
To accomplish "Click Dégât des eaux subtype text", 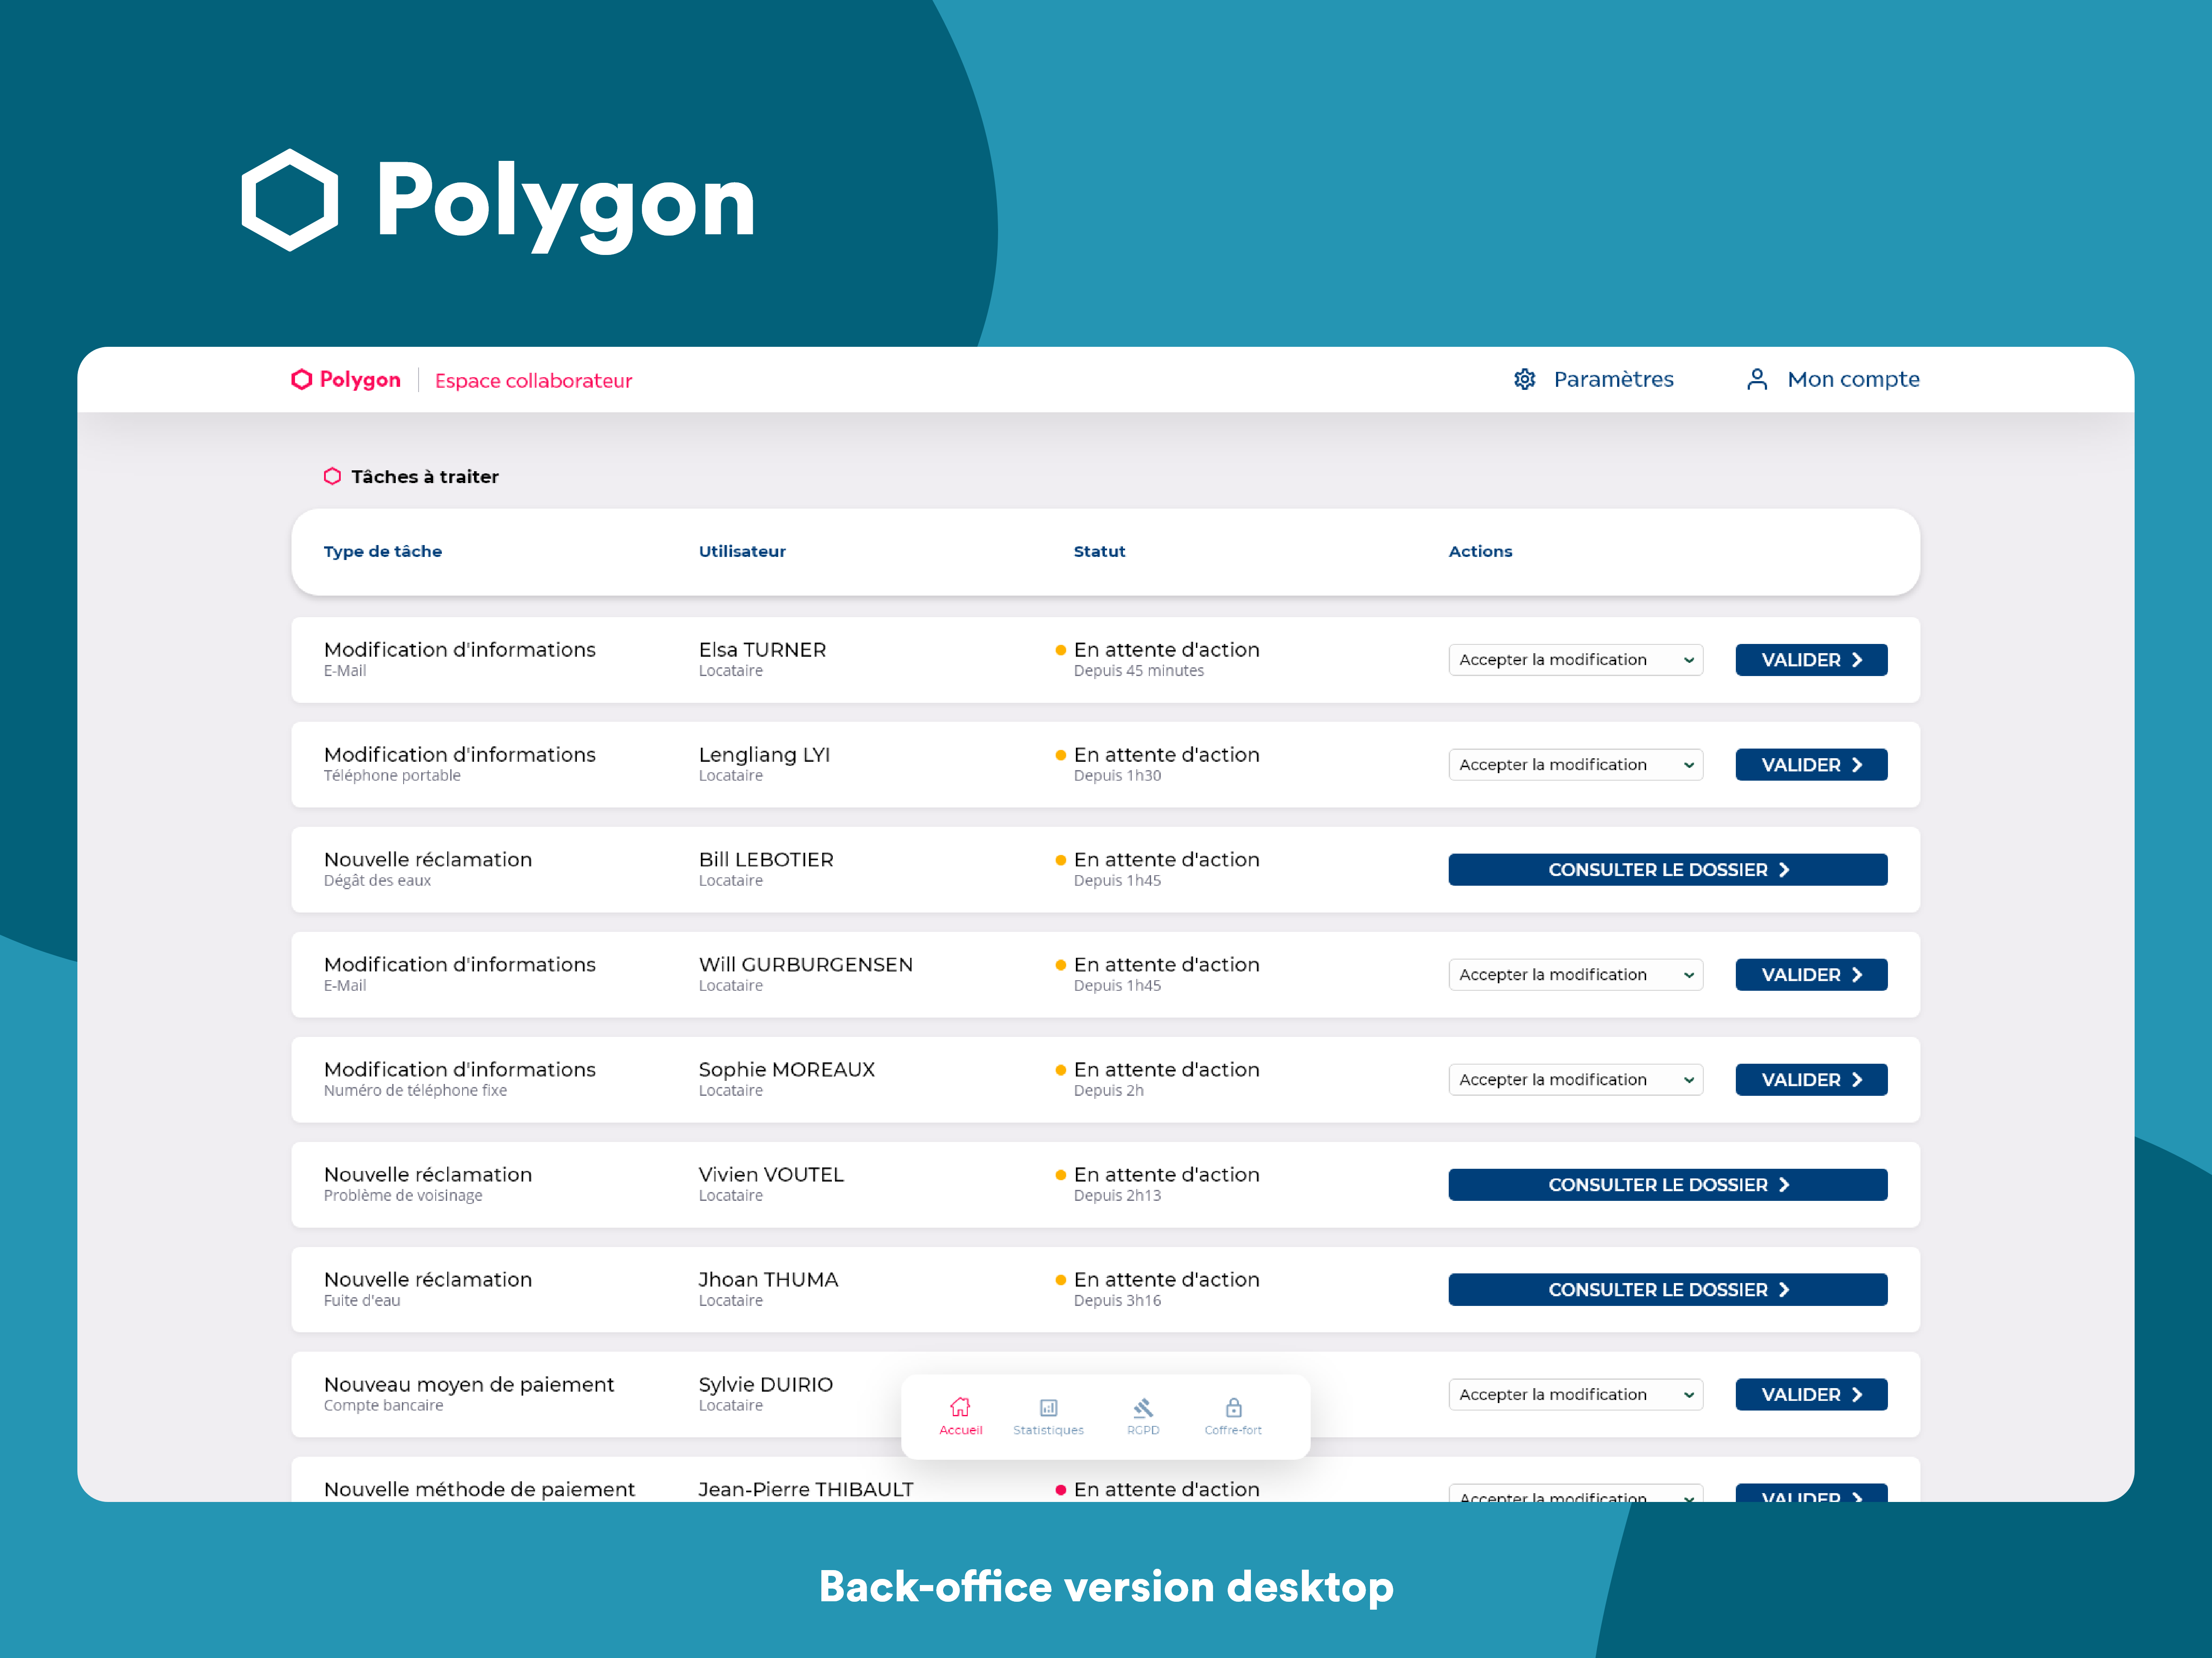I will 377,881.
